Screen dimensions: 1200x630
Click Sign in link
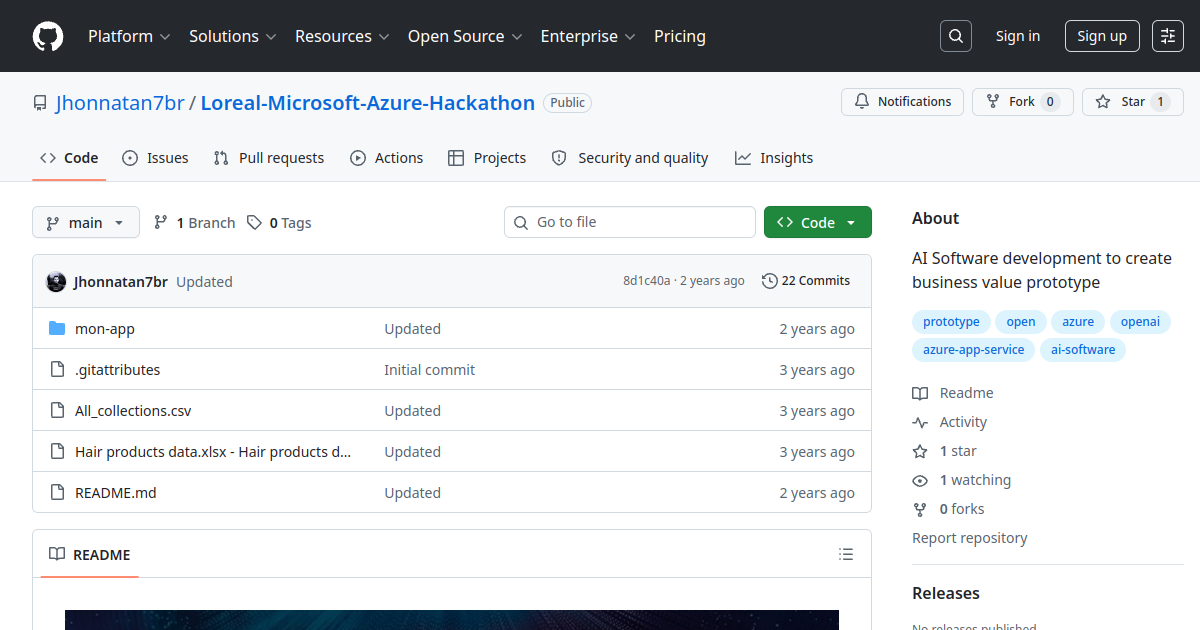tap(1018, 36)
